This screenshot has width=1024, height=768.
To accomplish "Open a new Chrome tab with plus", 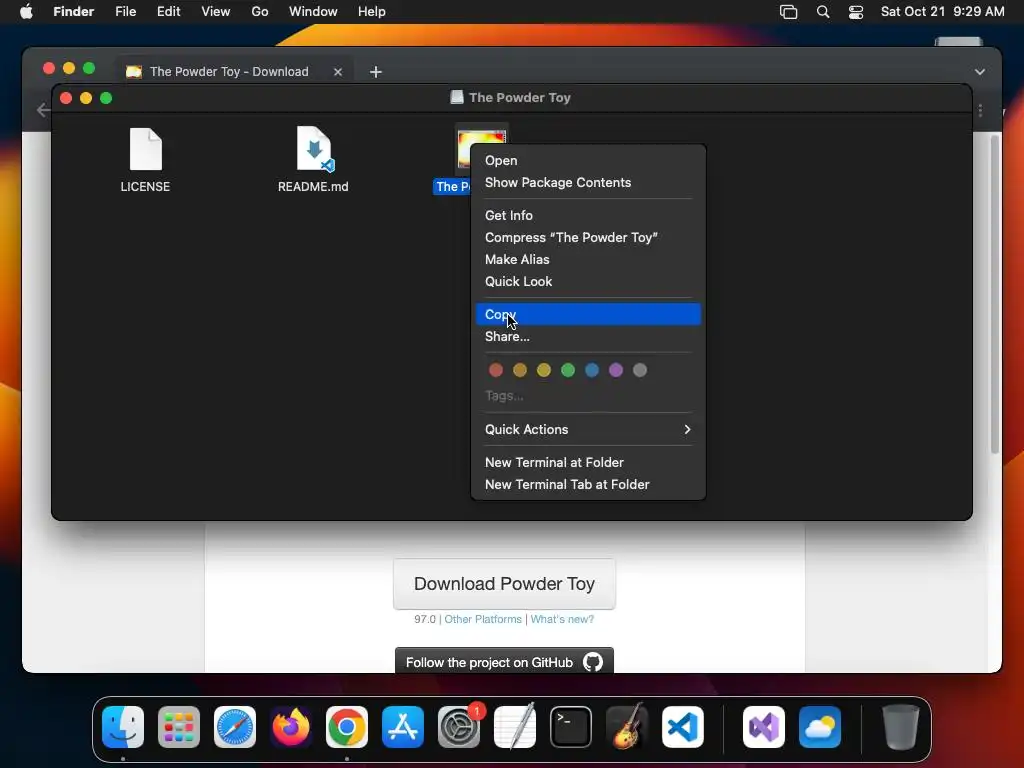I will coord(376,72).
